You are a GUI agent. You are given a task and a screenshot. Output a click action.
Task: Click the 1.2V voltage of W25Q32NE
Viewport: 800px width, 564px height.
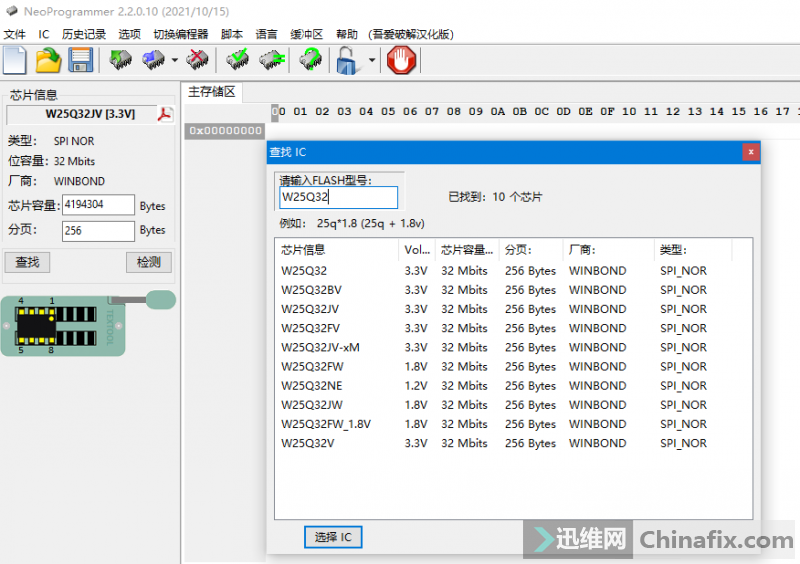coord(416,386)
